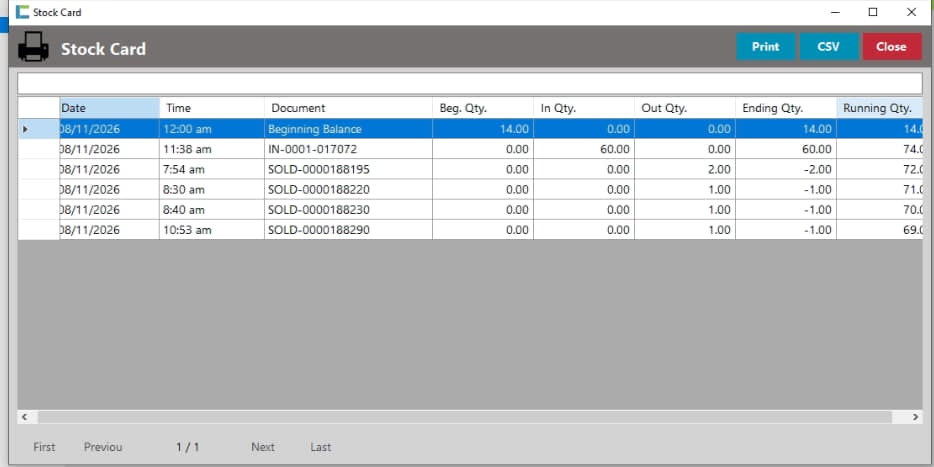Click the 11:38 am time cell
Image resolution: width=934 pixels, height=467 pixels.
[x=212, y=149]
